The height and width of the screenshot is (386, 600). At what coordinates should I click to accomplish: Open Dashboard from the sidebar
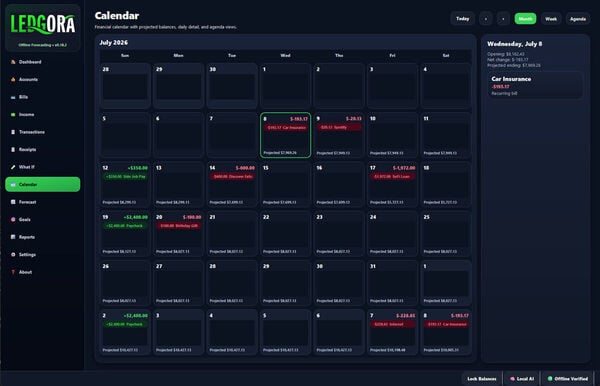coord(43,62)
